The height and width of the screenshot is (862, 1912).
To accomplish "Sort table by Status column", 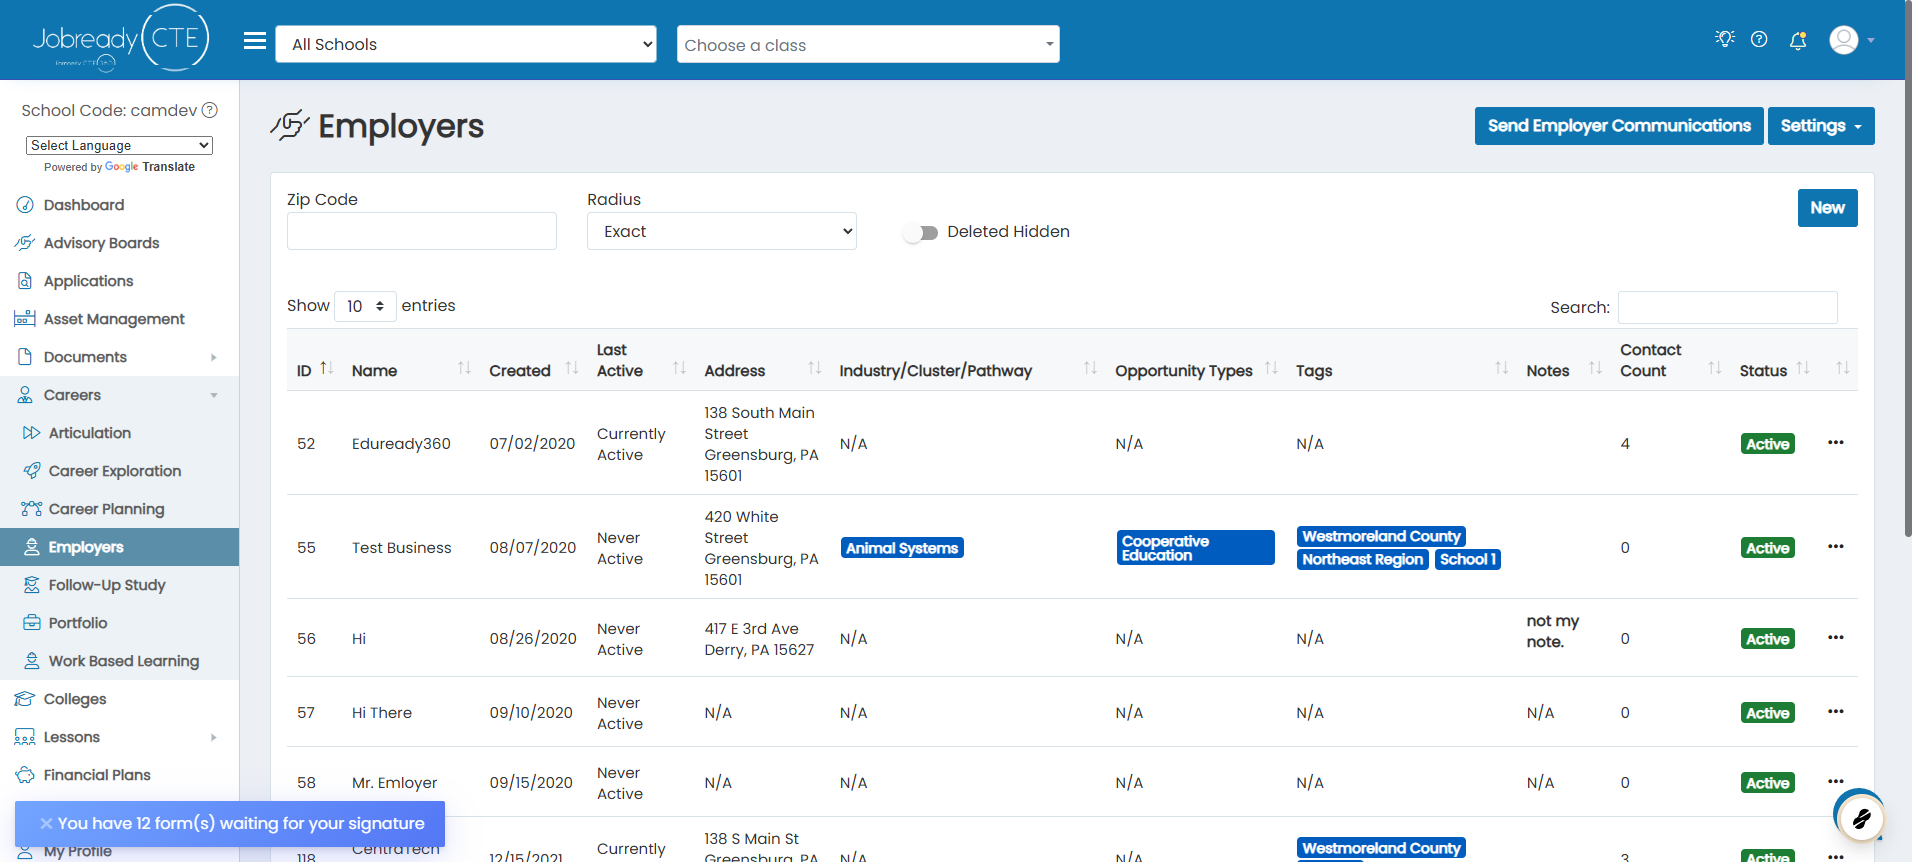I will click(1775, 370).
